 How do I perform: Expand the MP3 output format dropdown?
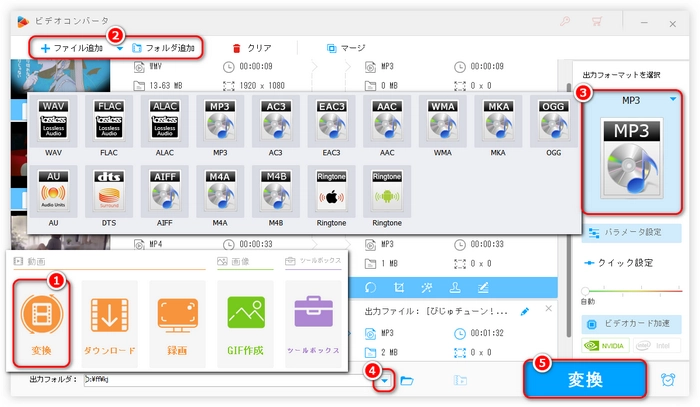tap(674, 99)
